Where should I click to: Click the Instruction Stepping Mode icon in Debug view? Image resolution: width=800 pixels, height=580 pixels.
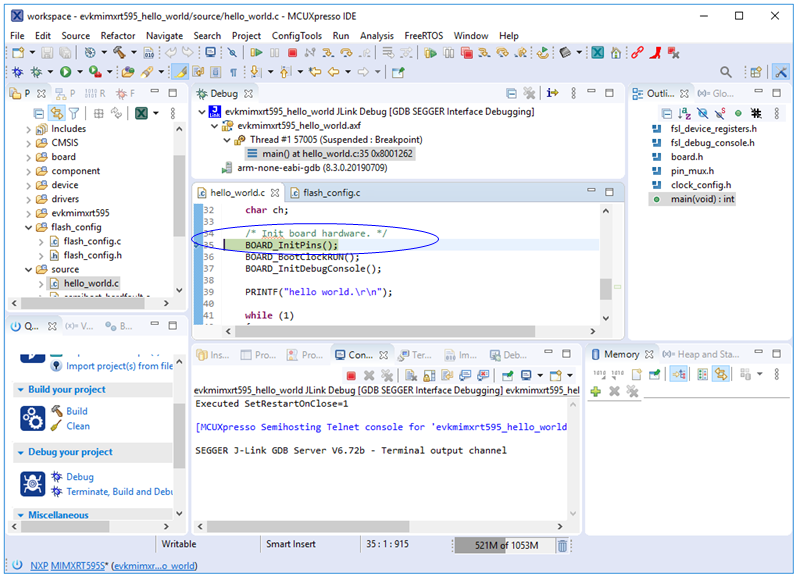pyautogui.click(x=552, y=93)
